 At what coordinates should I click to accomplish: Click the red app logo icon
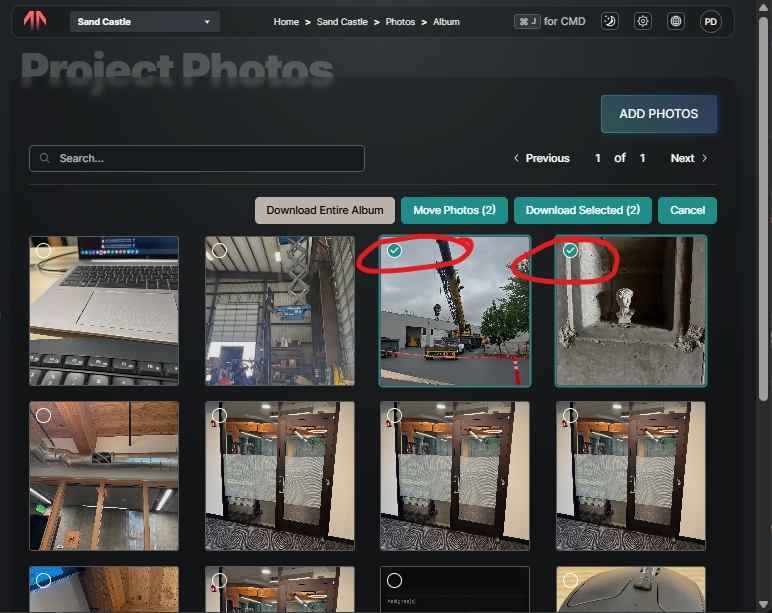pyautogui.click(x=35, y=21)
